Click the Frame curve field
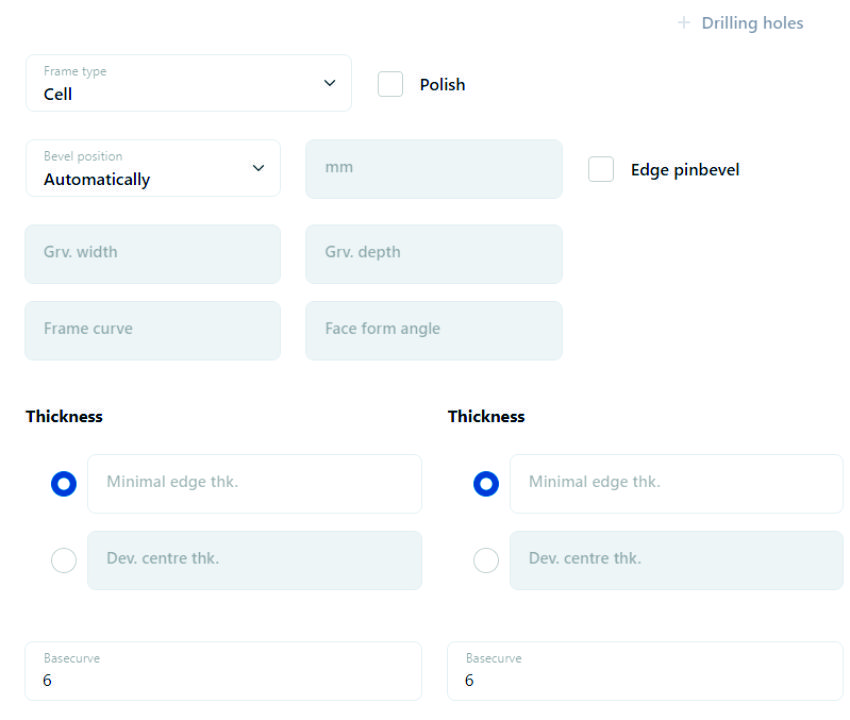 [152, 329]
